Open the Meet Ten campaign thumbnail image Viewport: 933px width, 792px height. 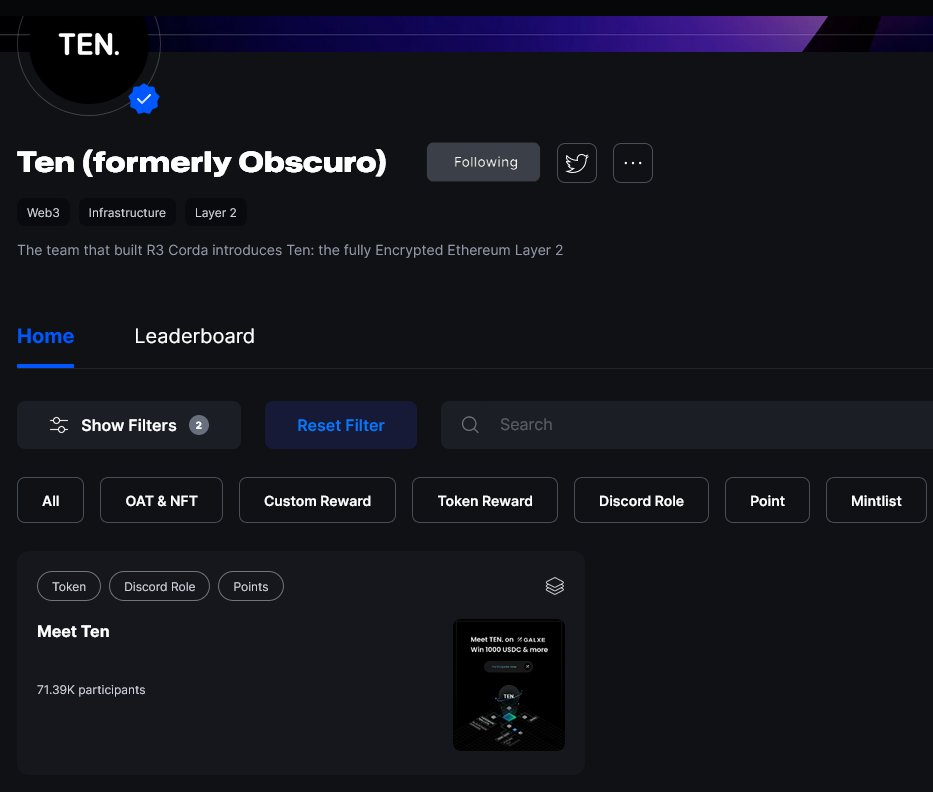click(x=509, y=685)
